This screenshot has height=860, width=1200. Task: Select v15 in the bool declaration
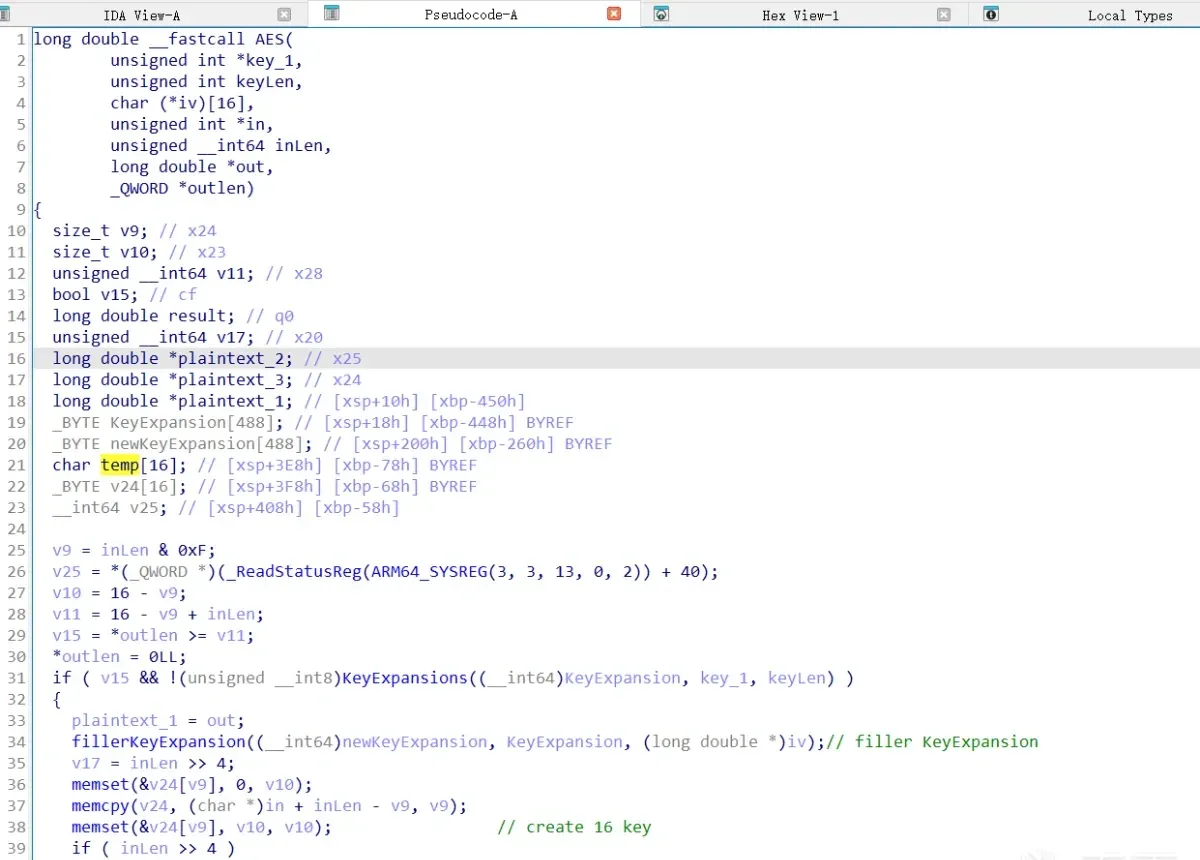coord(115,294)
